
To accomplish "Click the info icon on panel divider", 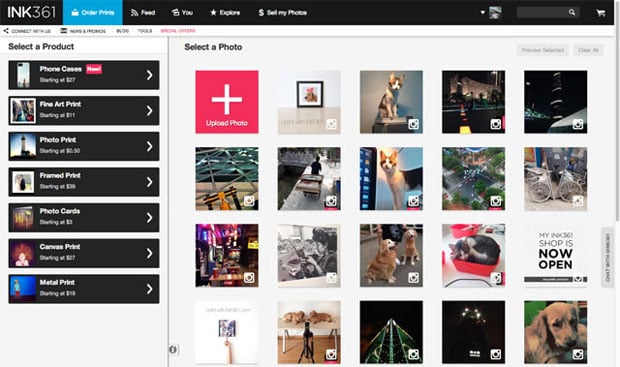I will point(173,350).
